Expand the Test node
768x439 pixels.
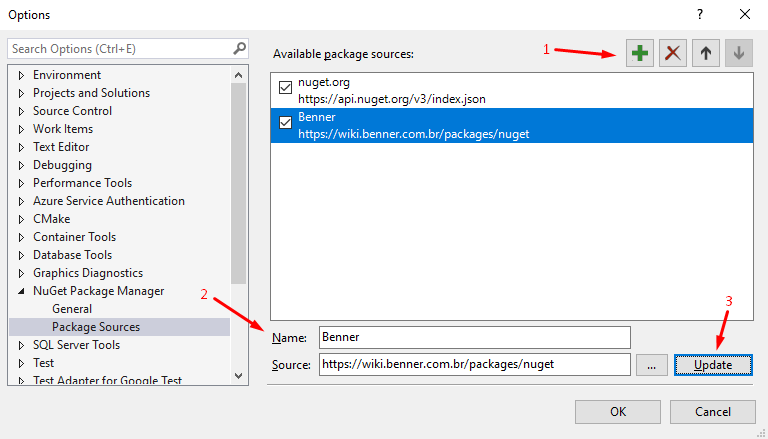(21, 363)
